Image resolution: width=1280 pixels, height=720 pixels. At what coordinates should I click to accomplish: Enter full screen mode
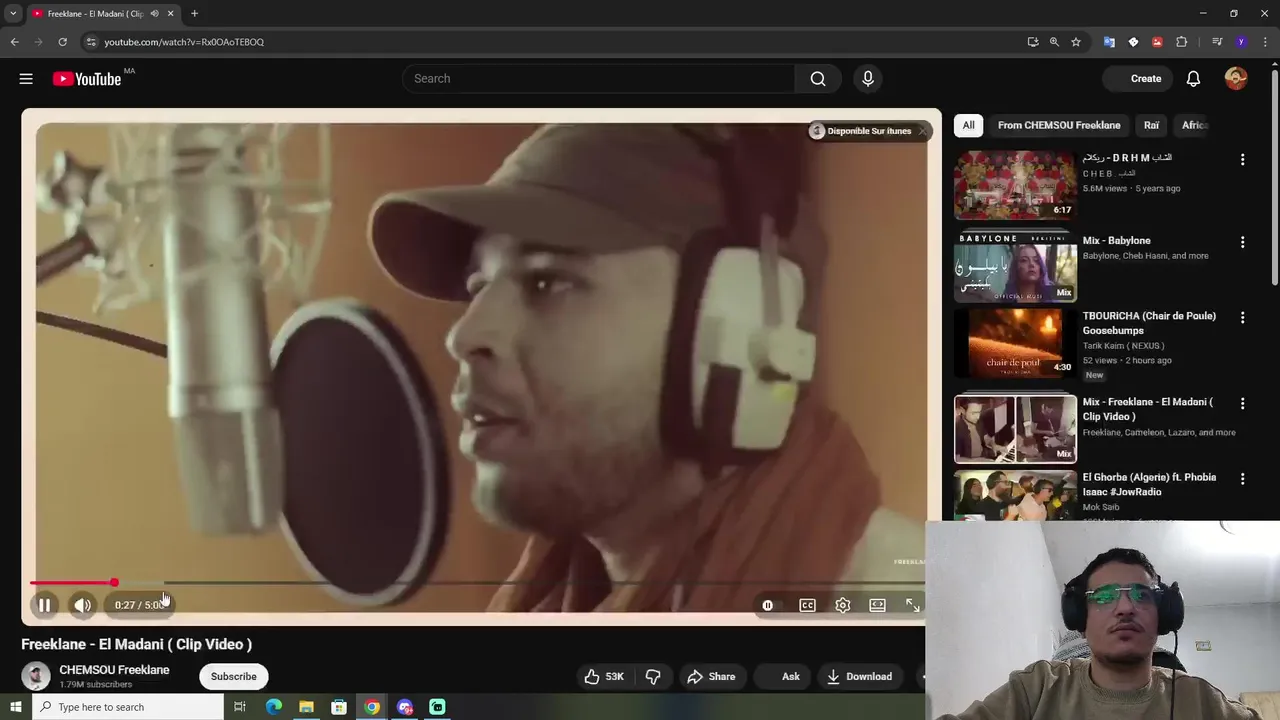click(x=912, y=605)
